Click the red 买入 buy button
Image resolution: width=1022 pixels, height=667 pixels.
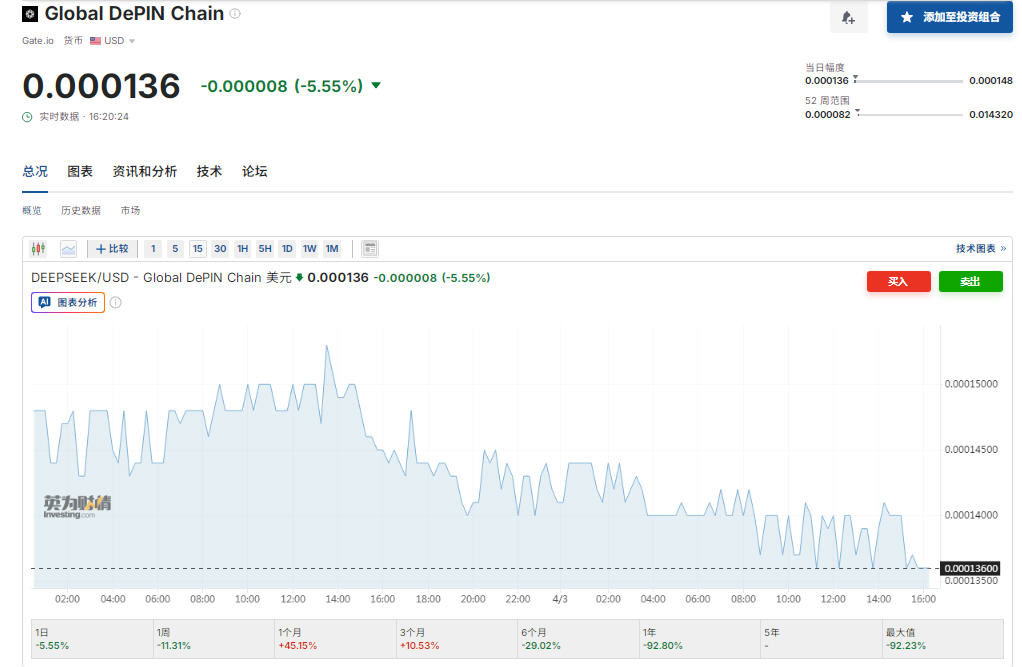(898, 282)
